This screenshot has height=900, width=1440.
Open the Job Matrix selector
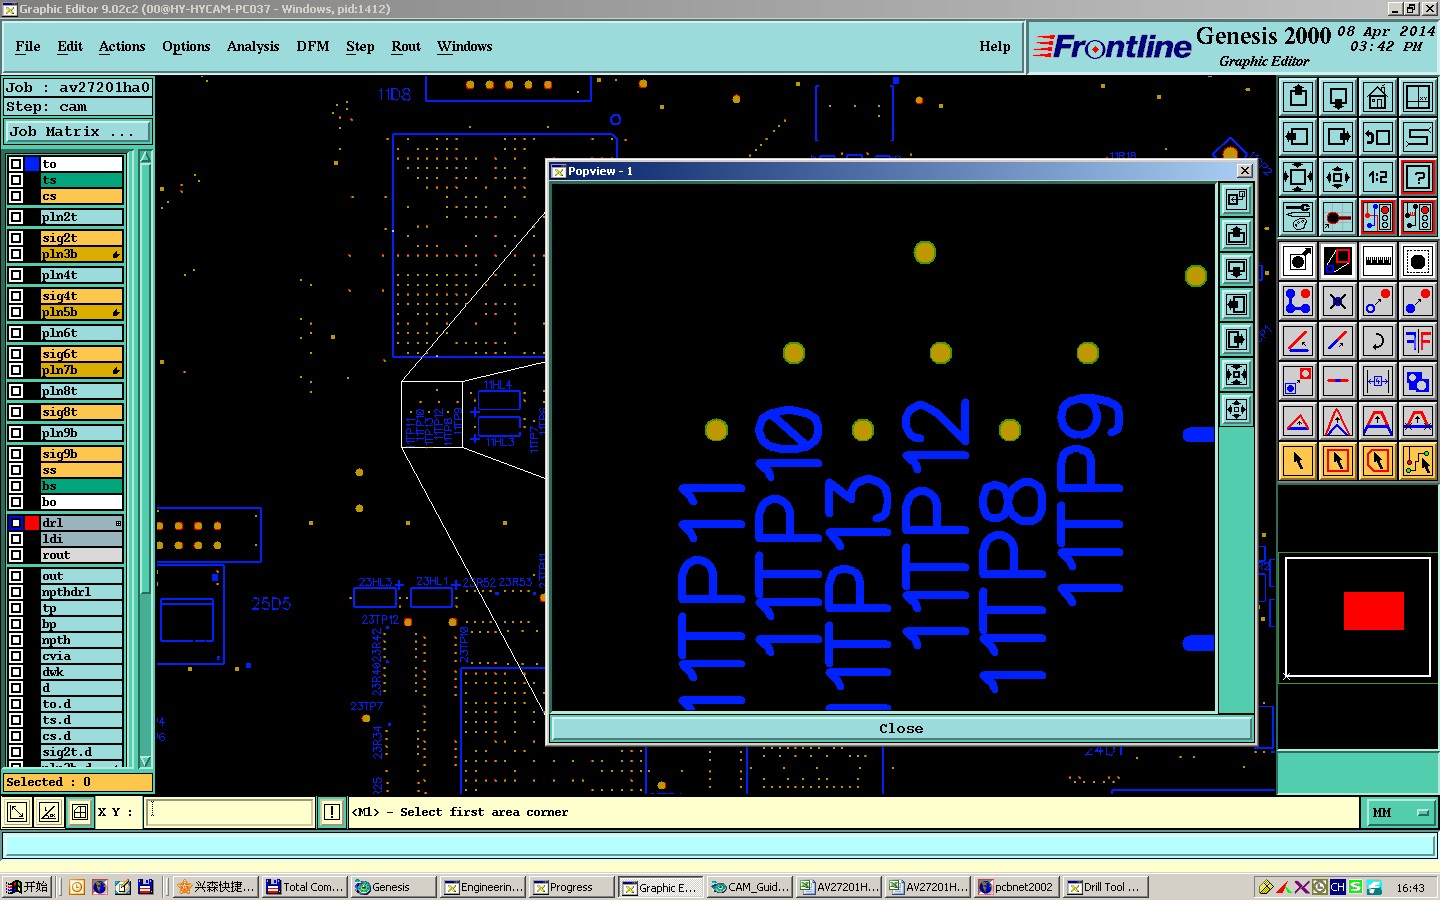pos(78,132)
